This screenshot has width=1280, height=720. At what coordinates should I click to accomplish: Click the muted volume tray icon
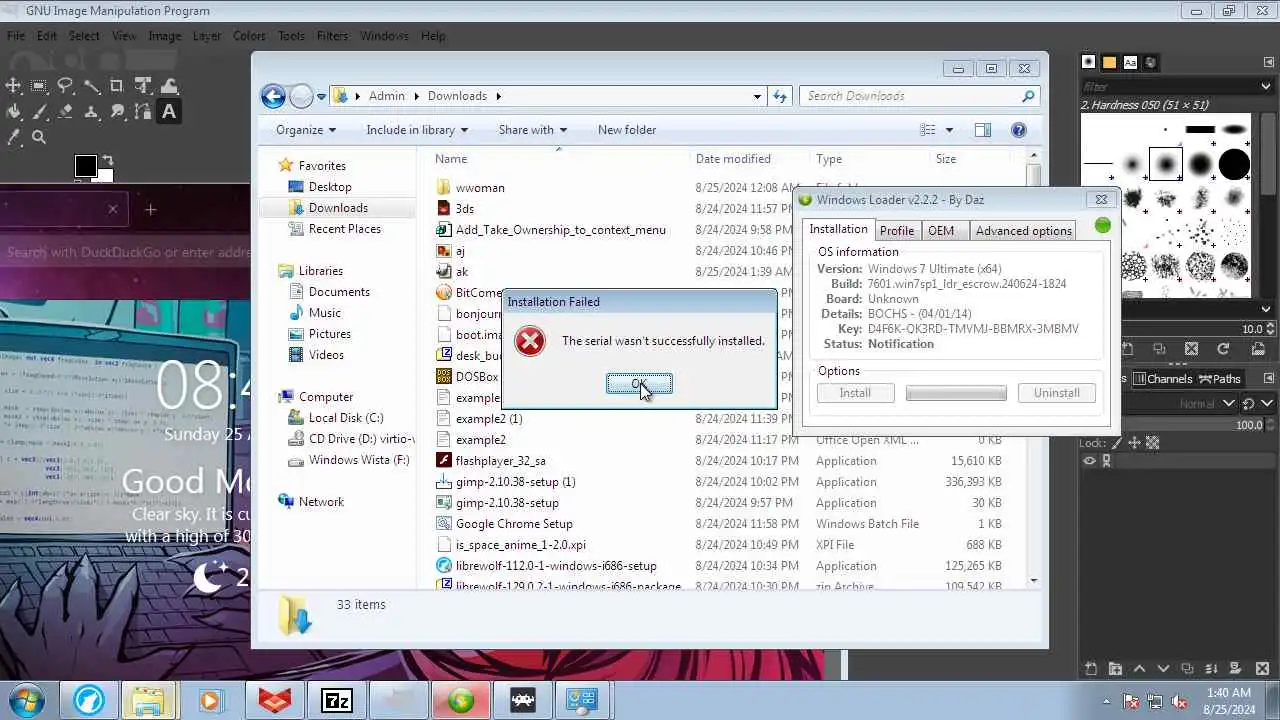coord(1179,702)
